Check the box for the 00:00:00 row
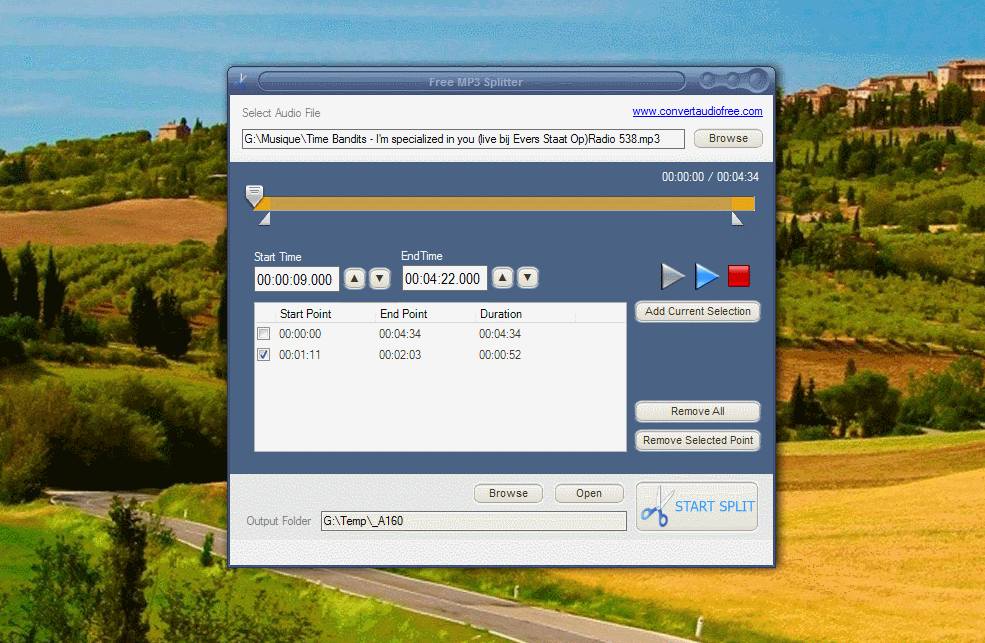This screenshot has height=643, width=985. [x=264, y=333]
